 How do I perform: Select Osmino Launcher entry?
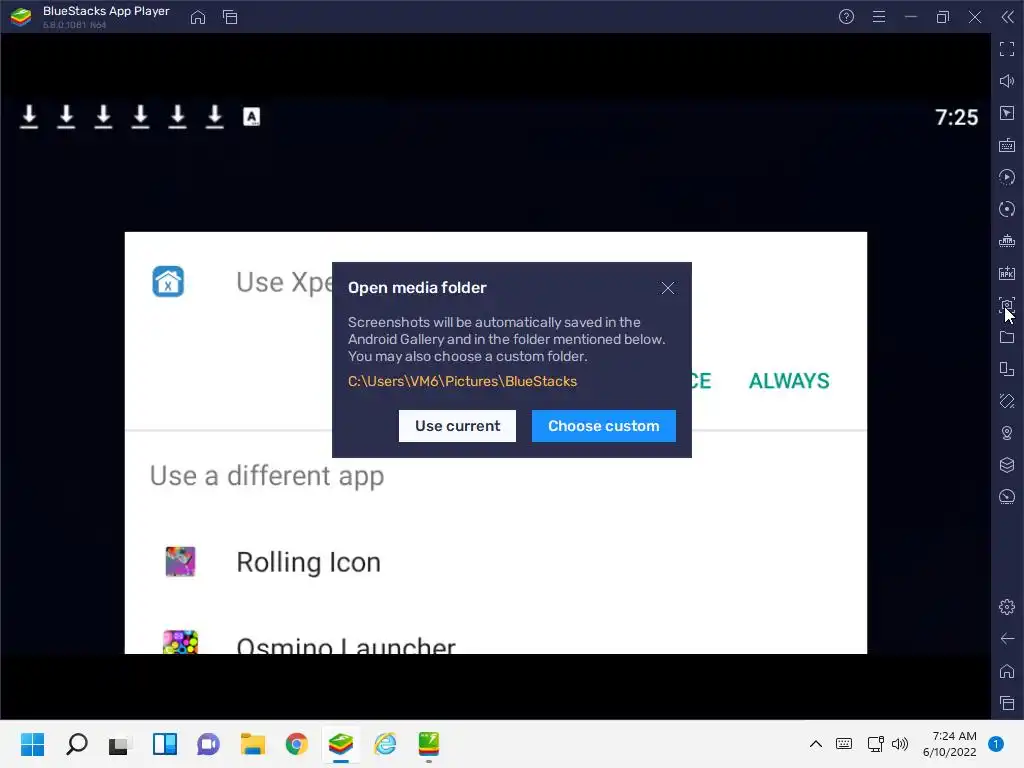pyautogui.click(x=496, y=640)
